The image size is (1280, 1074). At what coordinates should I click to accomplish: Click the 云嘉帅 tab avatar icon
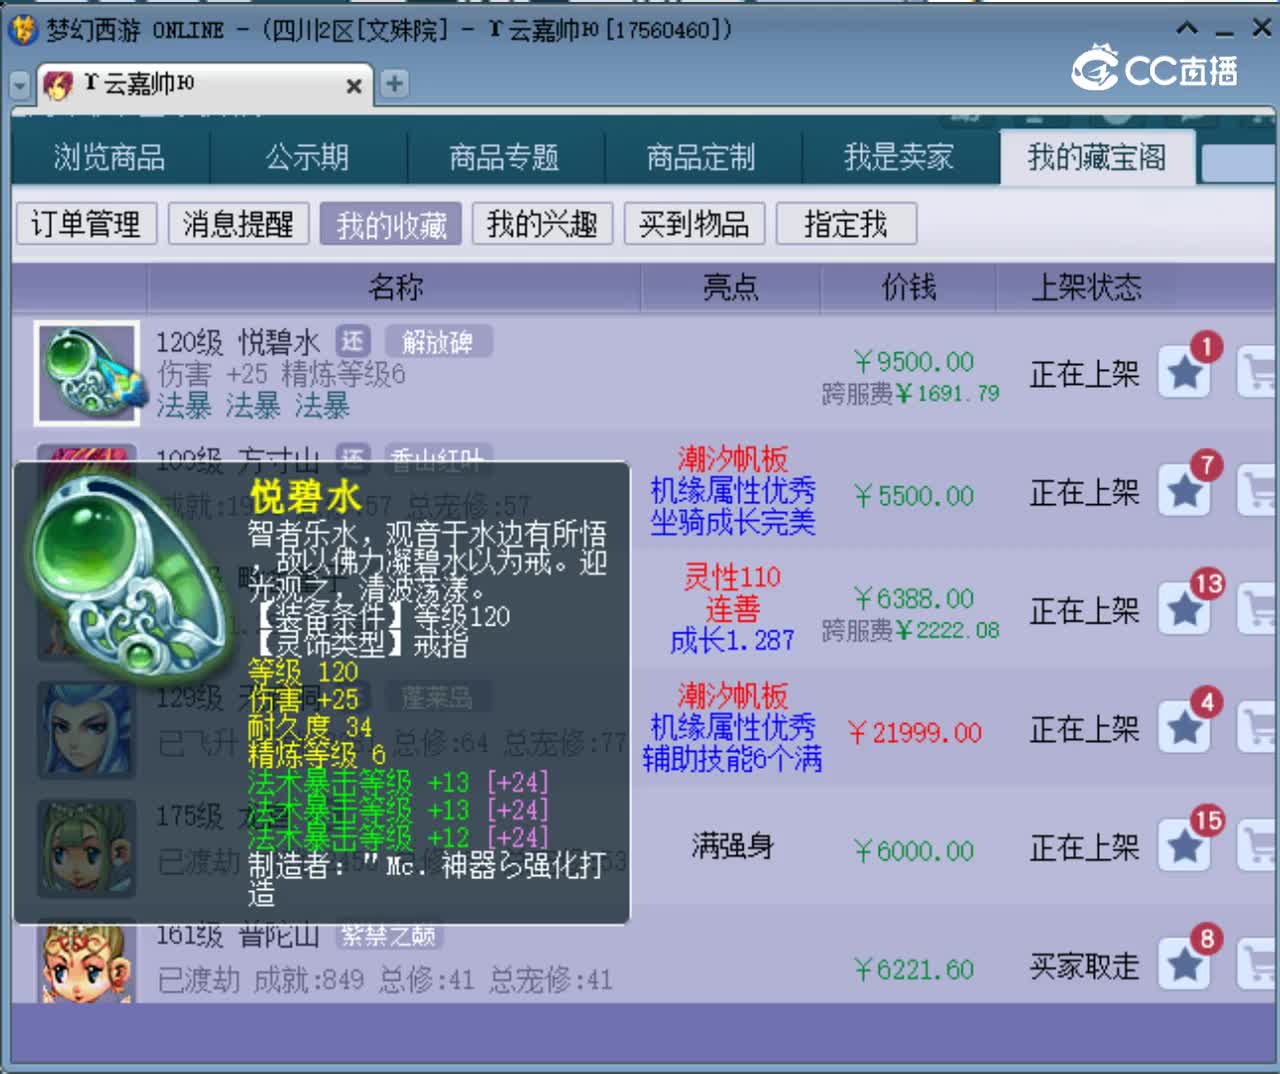coord(58,85)
